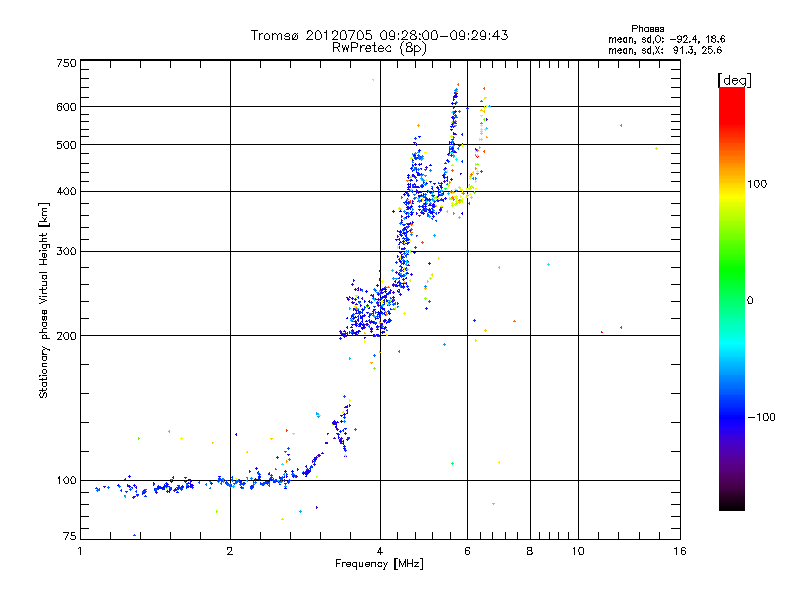Image resolution: width=800 pixels, height=600 pixels.
Task: Click the x-axis tick label "6"
Action: (467, 551)
